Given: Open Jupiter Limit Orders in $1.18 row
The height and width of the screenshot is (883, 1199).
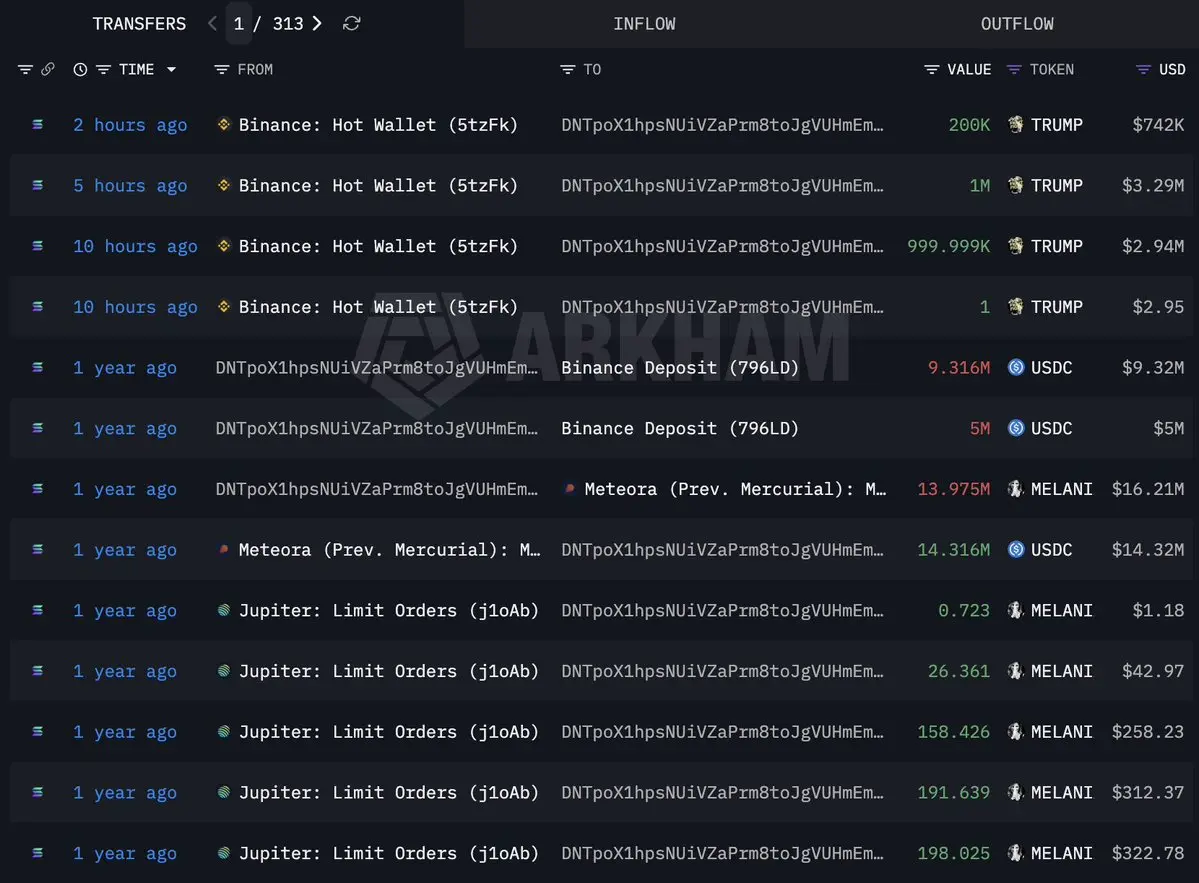Looking at the screenshot, I should click(x=388, y=610).
